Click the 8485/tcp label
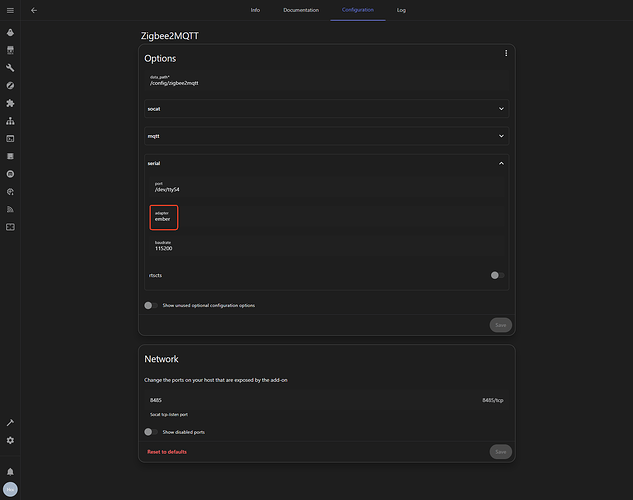The image size is (633, 500). 493,400
